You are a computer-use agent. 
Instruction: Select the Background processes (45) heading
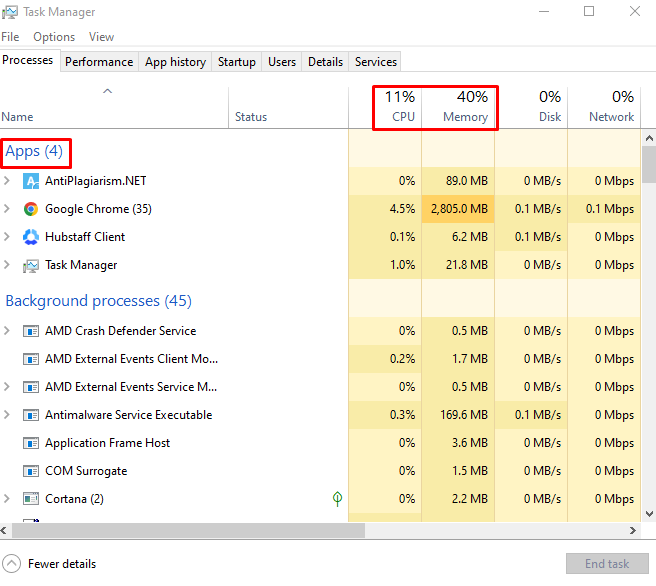[x=99, y=301]
